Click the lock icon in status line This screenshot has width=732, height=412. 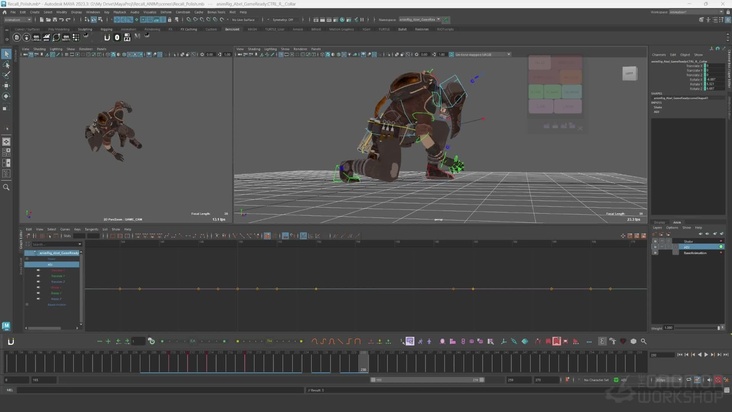click(169, 20)
